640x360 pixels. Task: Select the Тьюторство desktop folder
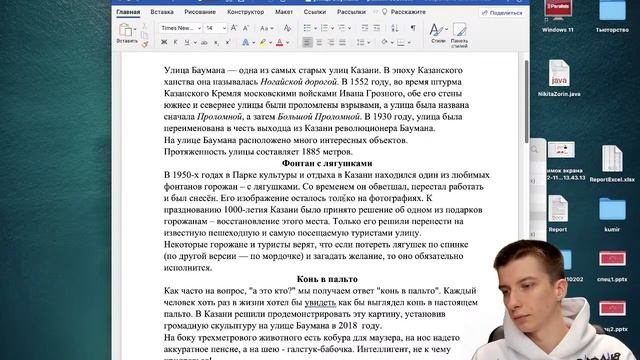[612, 16]
